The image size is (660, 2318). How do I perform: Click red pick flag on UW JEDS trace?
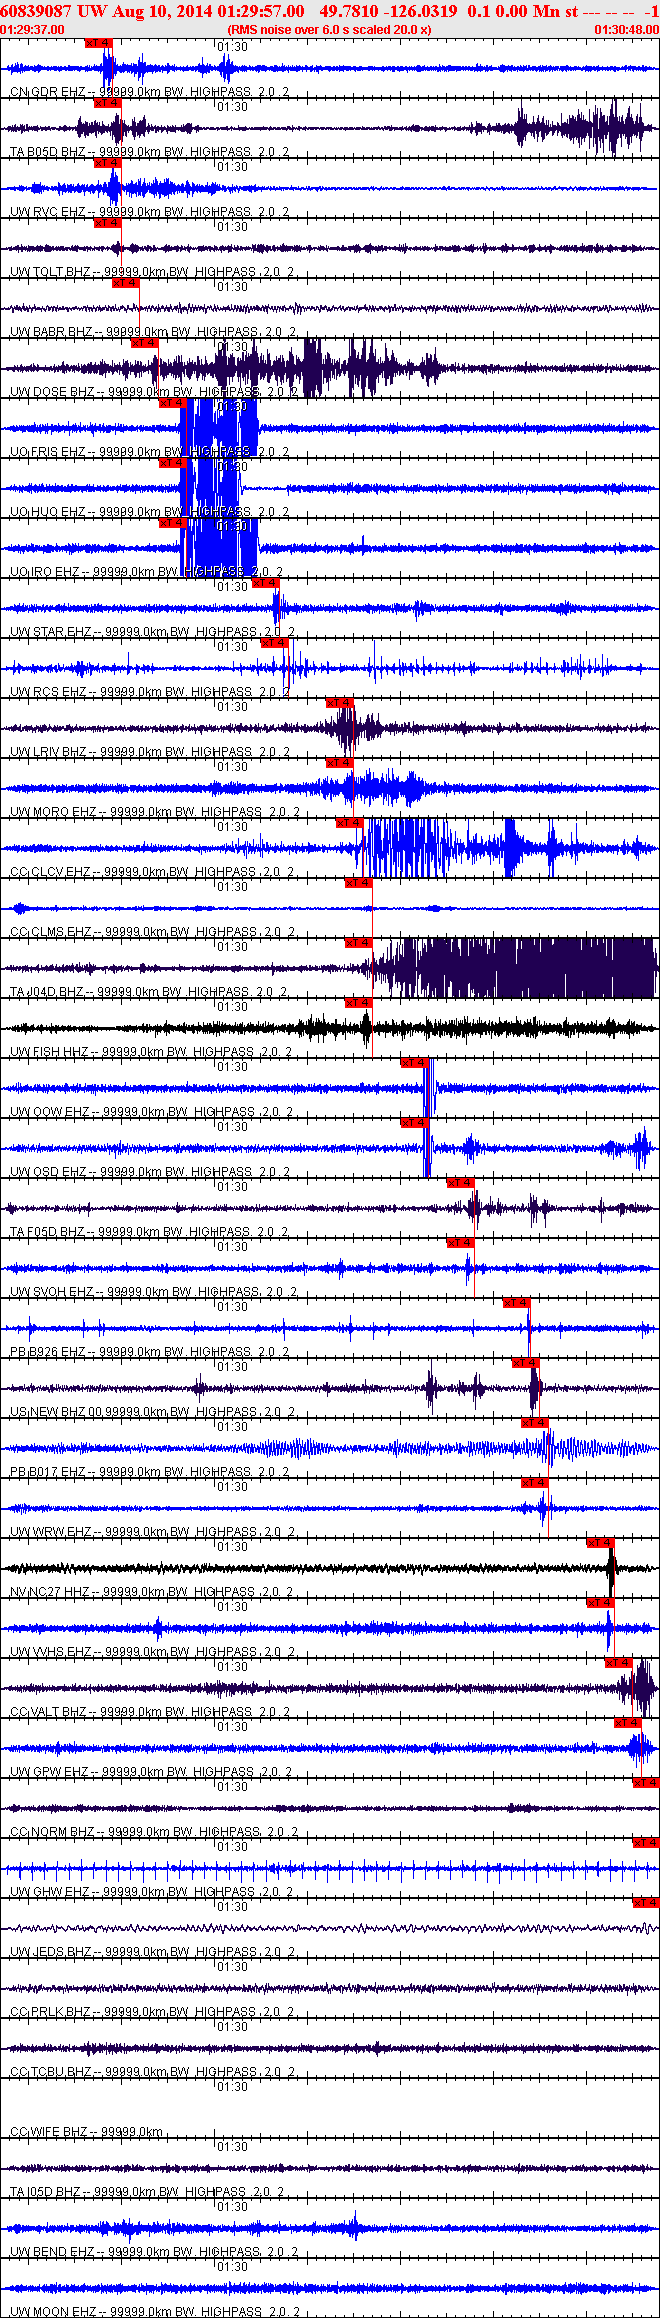coord(646,1903)
